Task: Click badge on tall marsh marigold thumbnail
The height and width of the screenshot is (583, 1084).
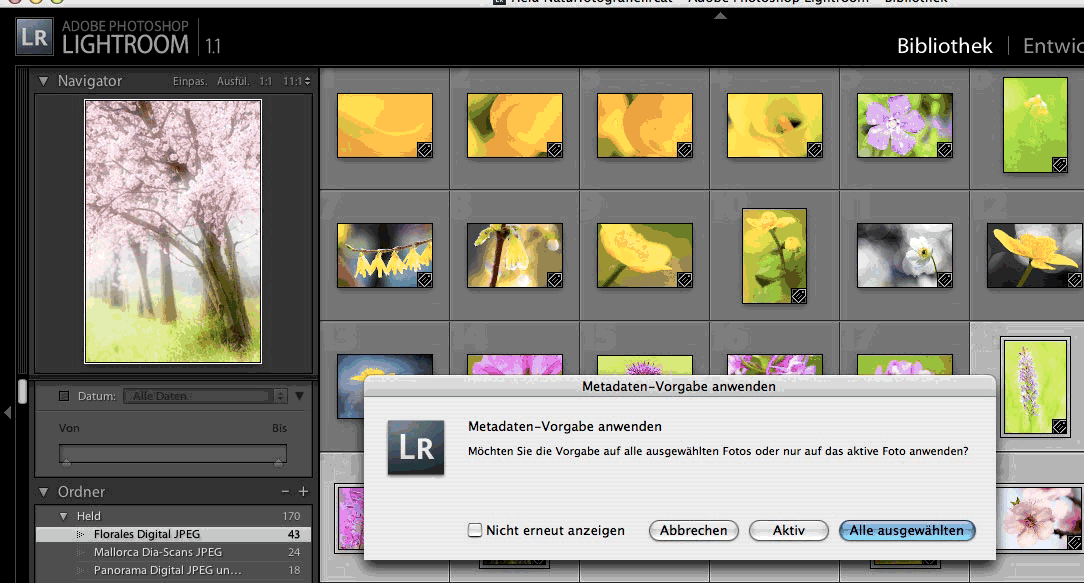Action: (x=798, y=296)
